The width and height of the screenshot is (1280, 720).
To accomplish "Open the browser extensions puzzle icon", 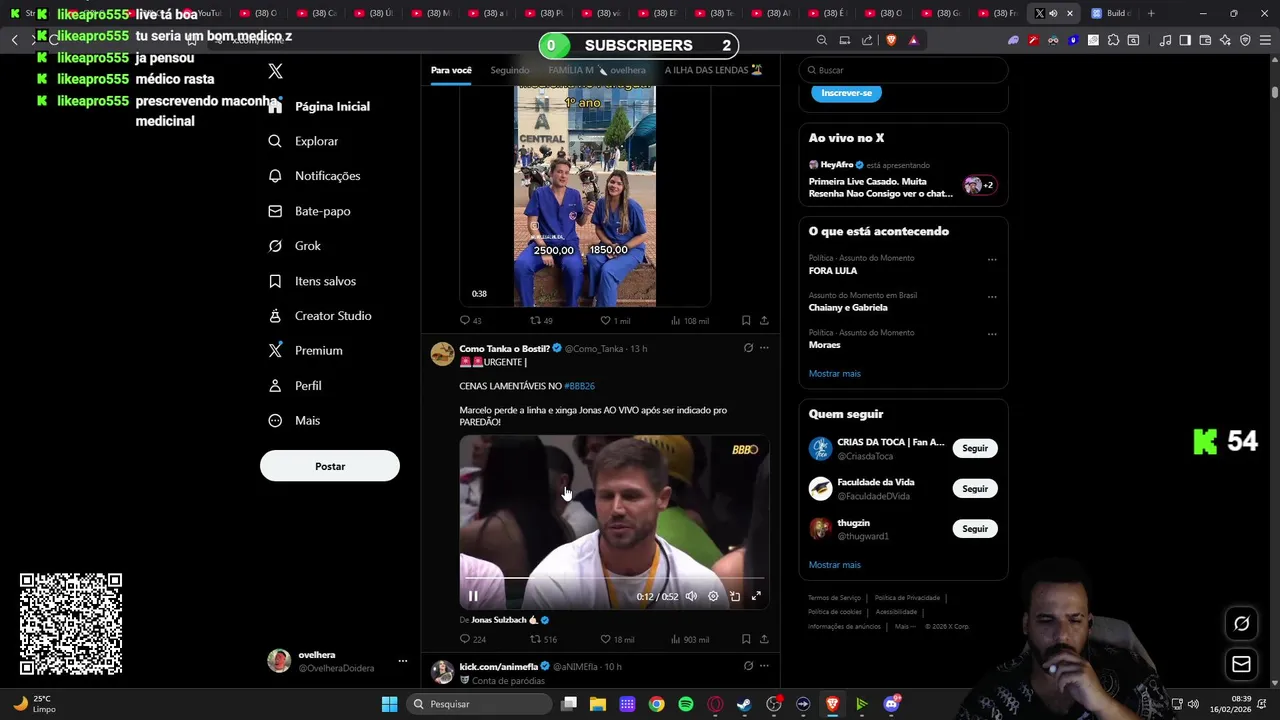I will [x=1113, y=40].
